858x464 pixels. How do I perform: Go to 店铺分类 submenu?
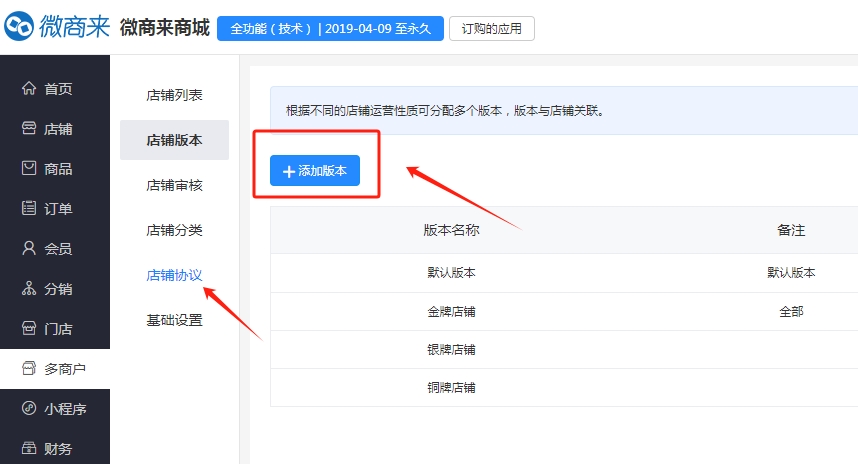click(174, 230)
